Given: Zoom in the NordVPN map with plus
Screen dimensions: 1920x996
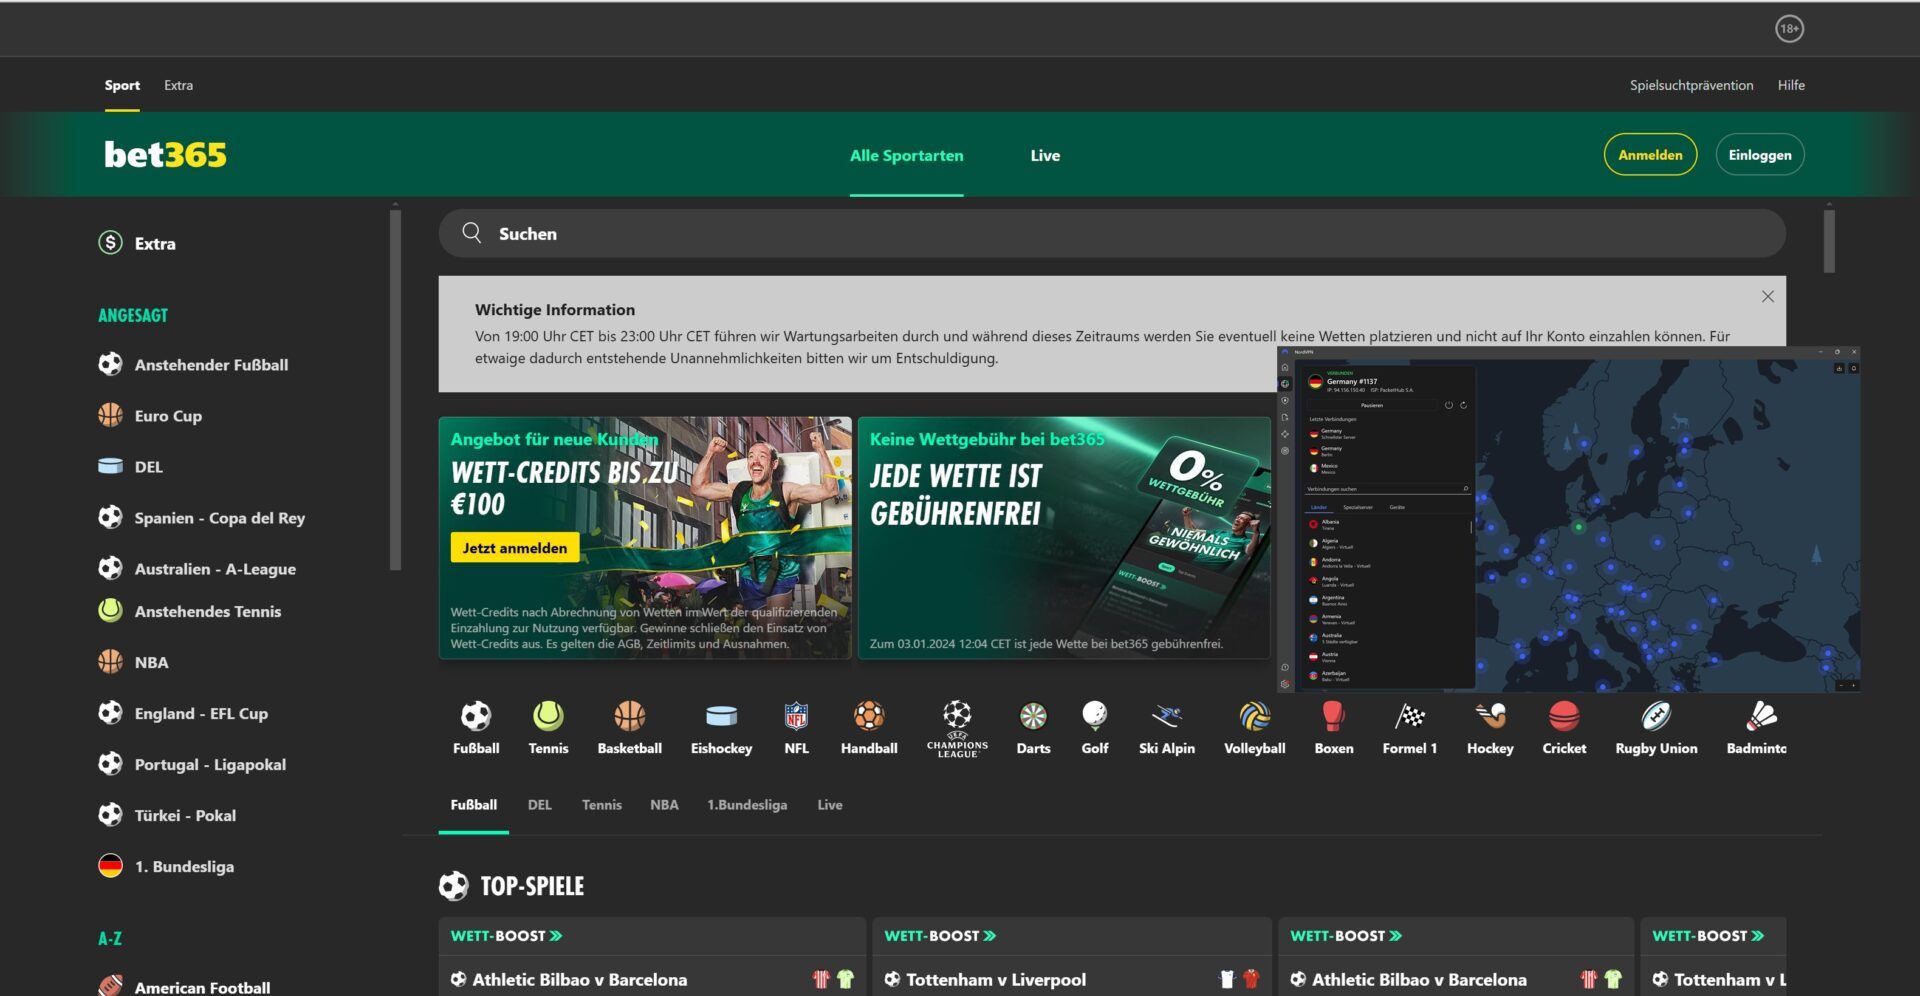Looking at the screenshot, I should [x=1854, y=685].
